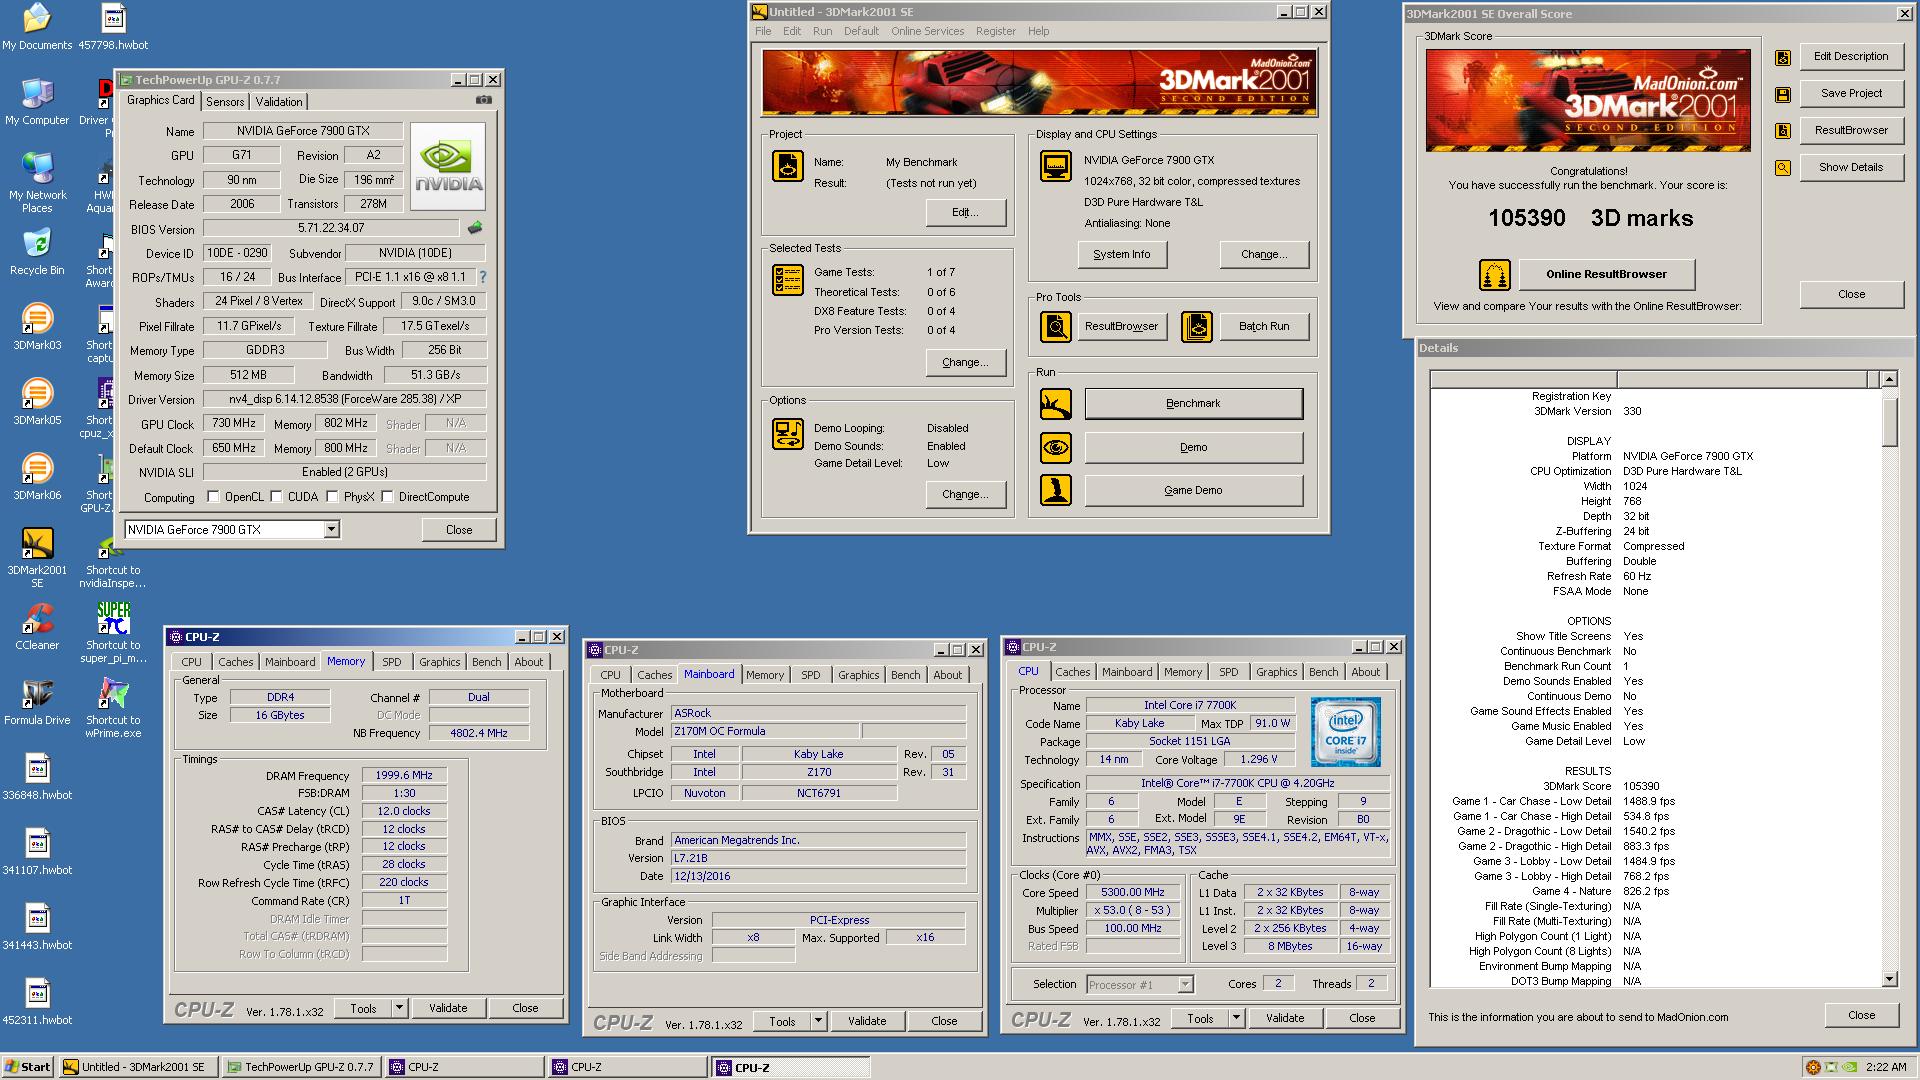Click Details list scroll down arrow
The image size is (1920, 1080).
(1889, 979)
